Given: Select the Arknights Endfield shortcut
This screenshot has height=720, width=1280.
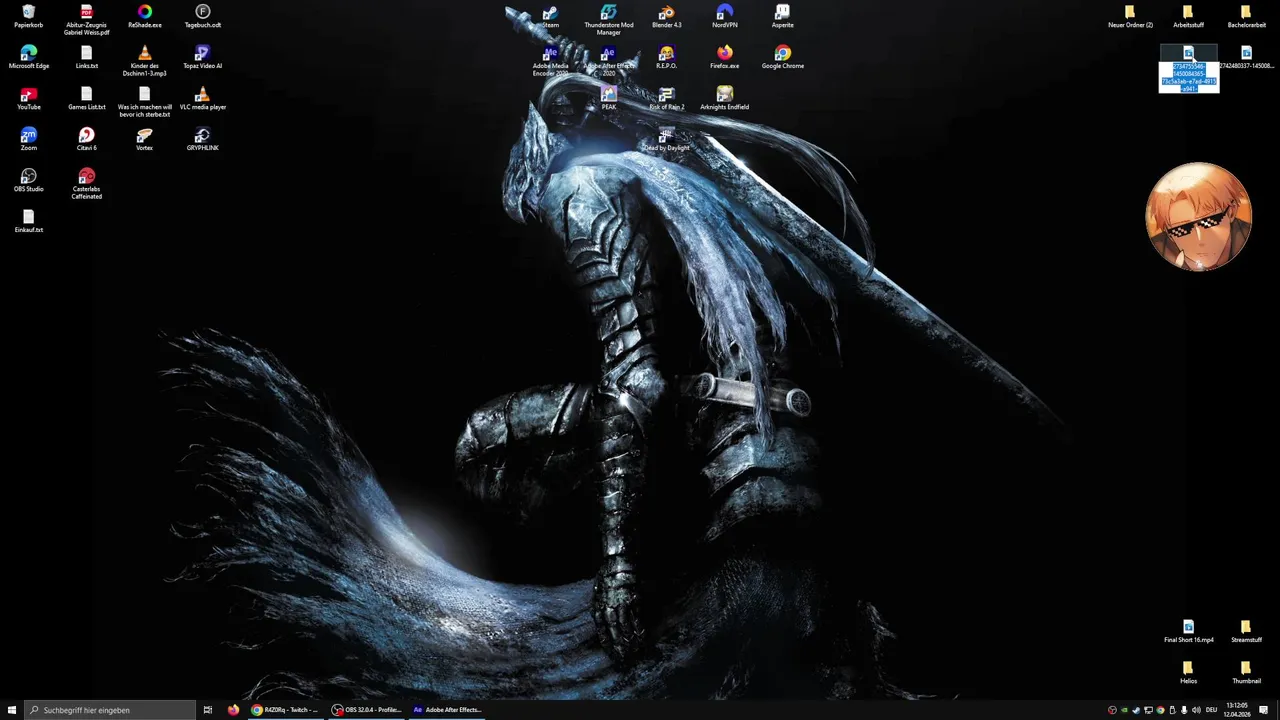Looking at the screenshot, I should coord(724,98).
